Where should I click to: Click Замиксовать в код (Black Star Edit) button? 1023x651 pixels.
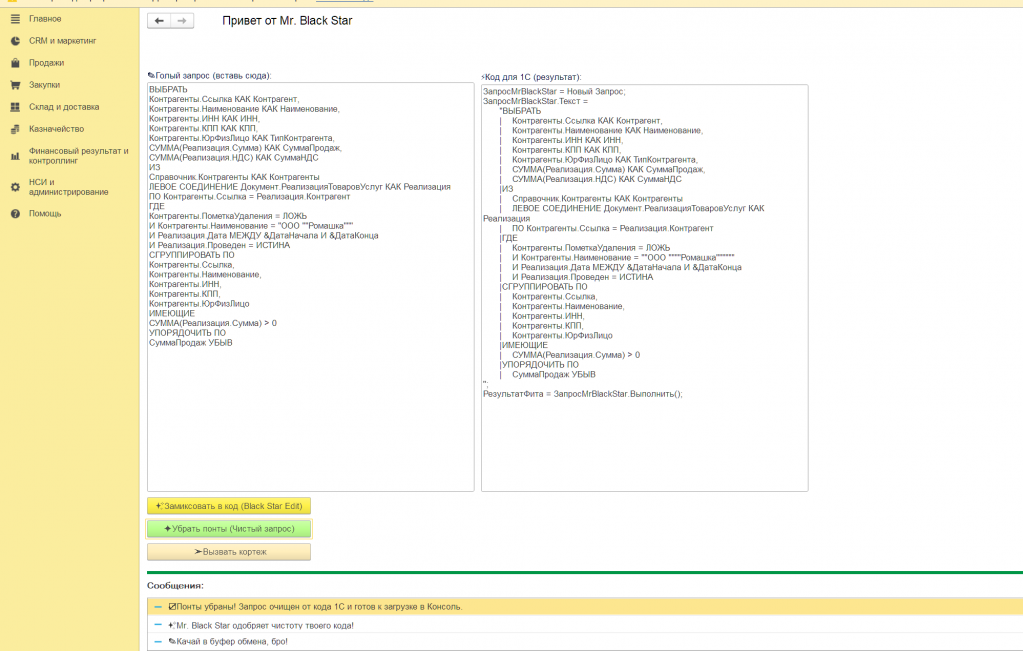click(229, 506)
